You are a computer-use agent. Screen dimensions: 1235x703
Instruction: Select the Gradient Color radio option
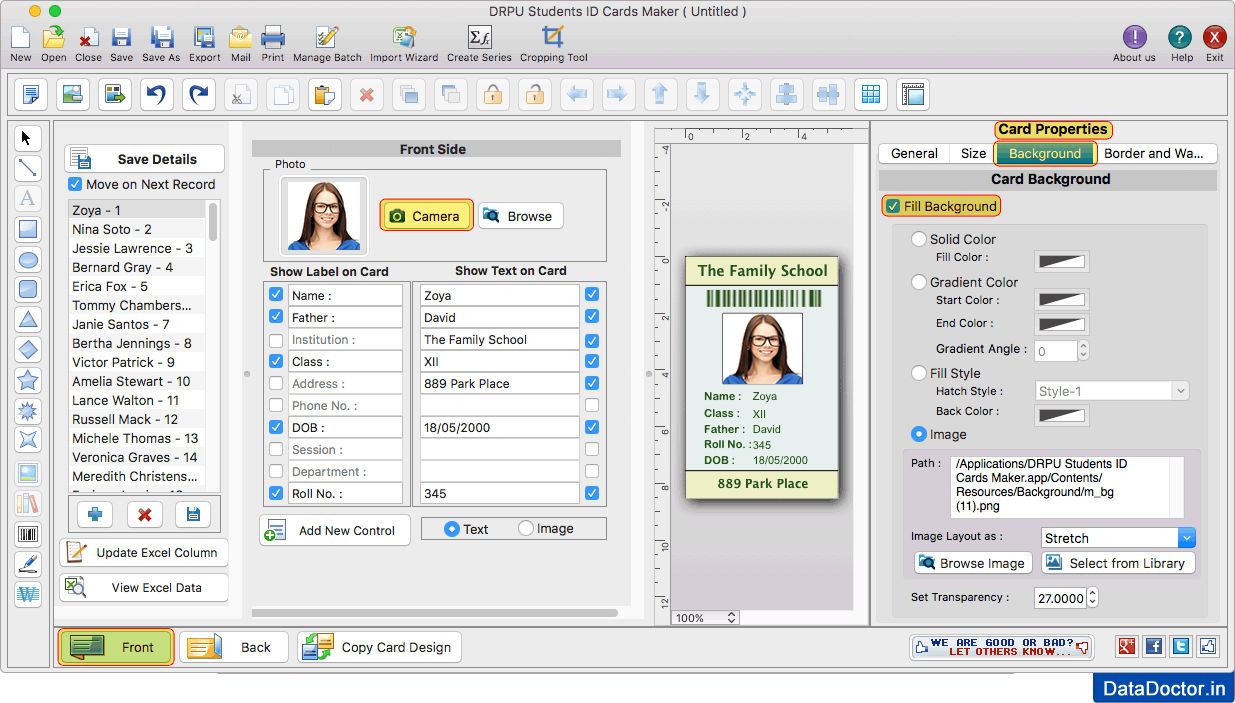tap(919, 282)
